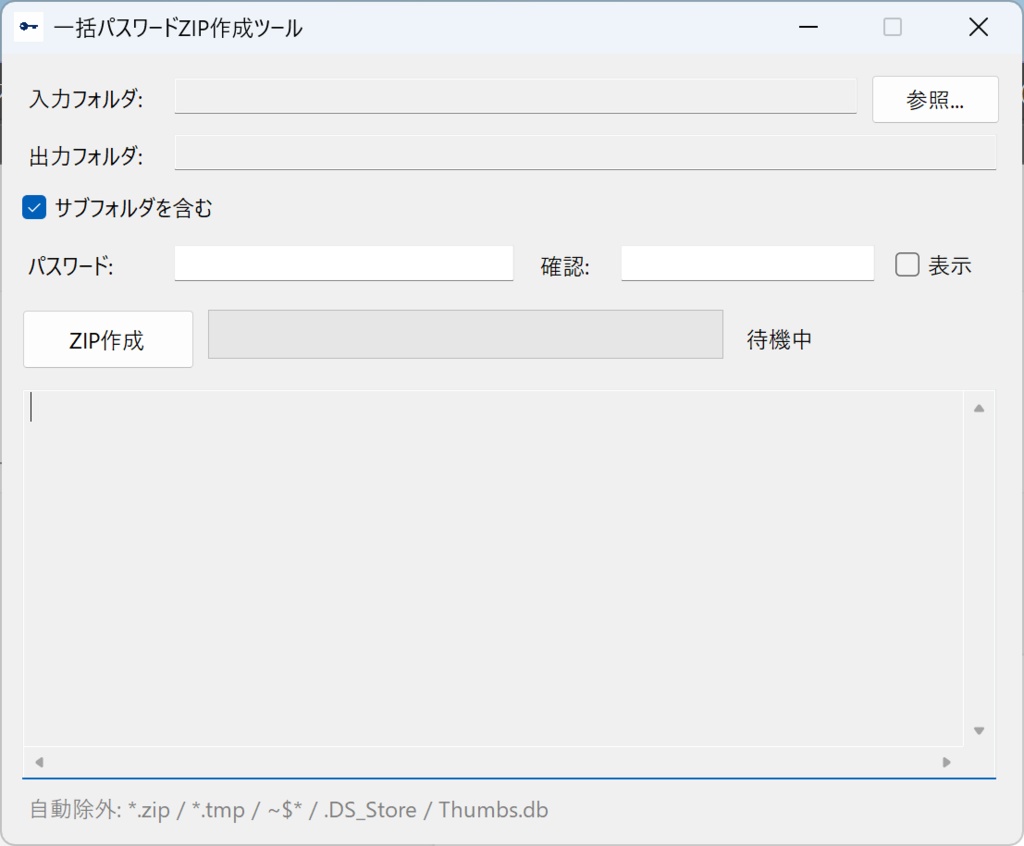Screen dimensions: 1024x846
Task: Select the パスワード entry field
Action: (343, 263)
